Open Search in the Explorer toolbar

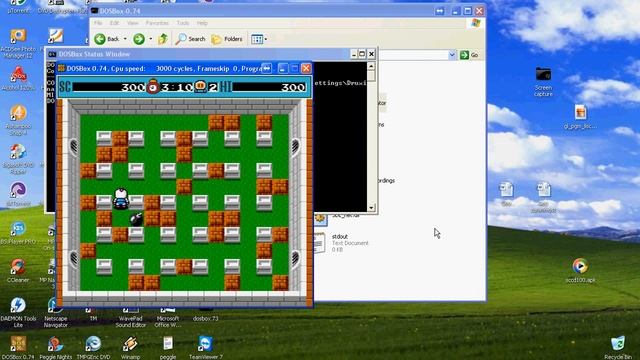190,39
